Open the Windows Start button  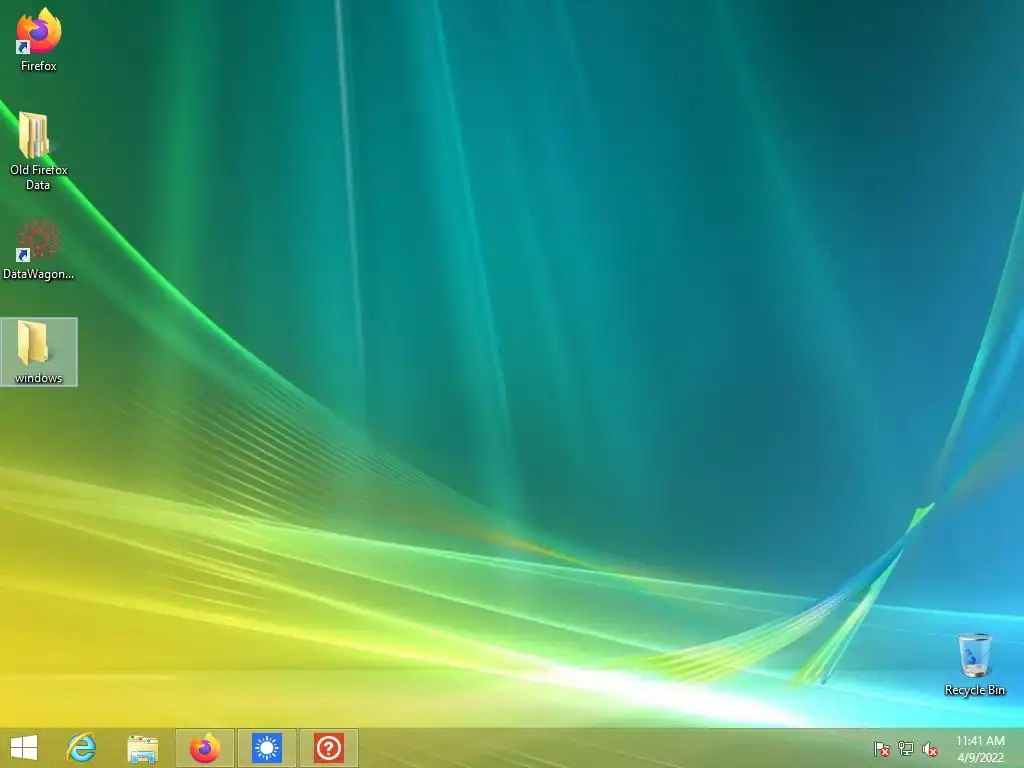point(24,748)
